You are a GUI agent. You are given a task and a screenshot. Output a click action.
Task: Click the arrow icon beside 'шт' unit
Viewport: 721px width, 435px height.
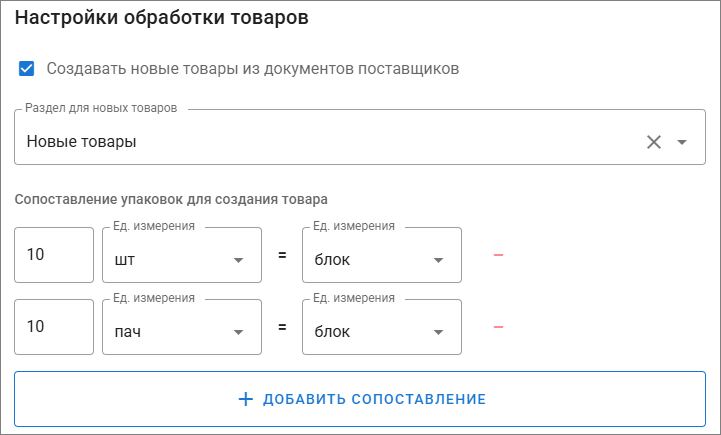click(238, 261)
